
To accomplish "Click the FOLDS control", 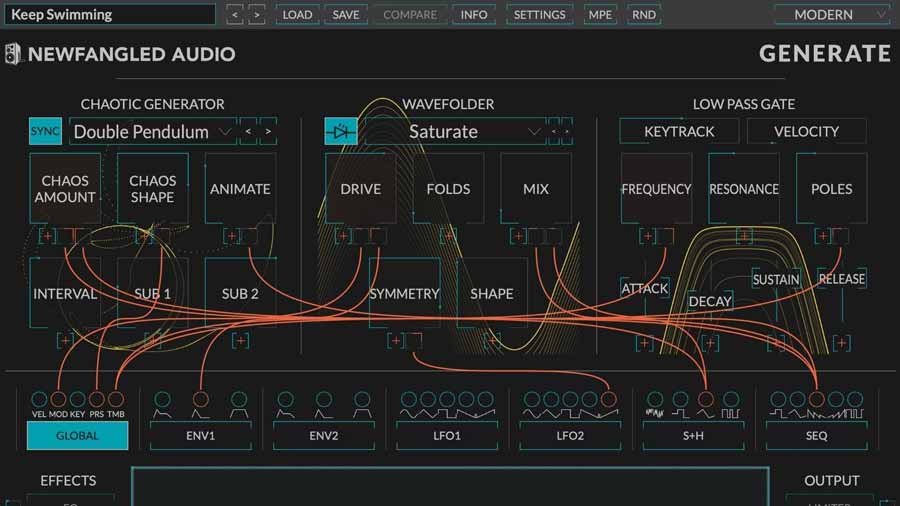I will pyautogui.click(x=448, y=189).
